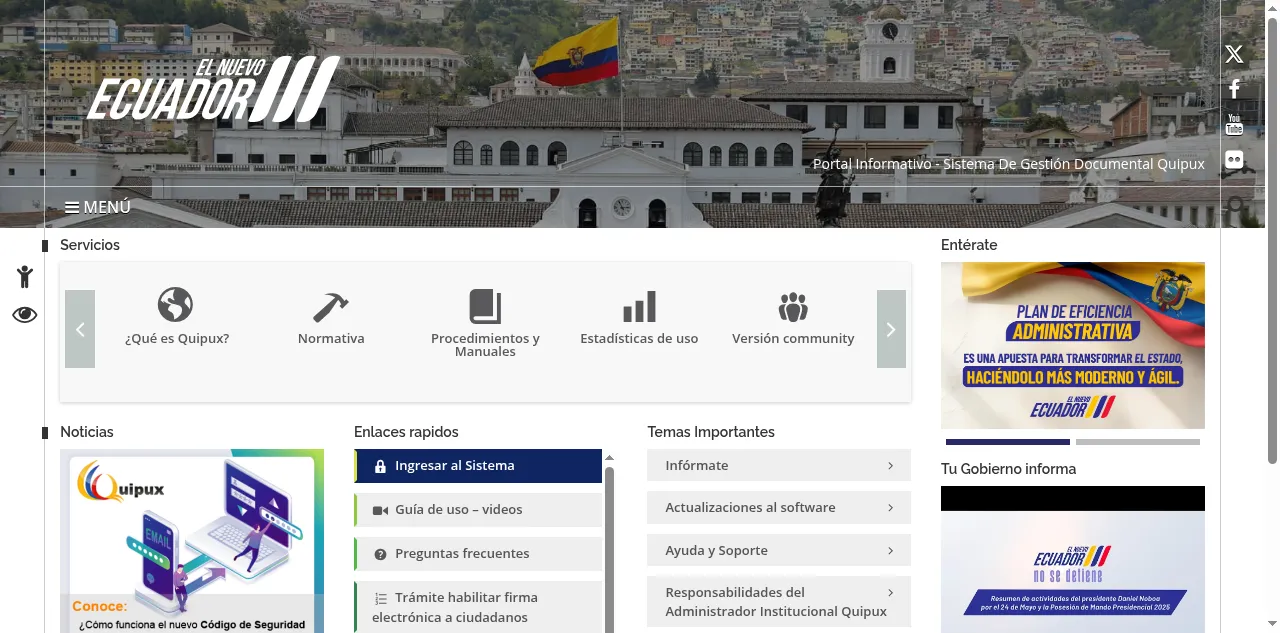Open the hamburger MENÚ button
Viewport: 1280px width, 633px height.
click(x=98, y=207)
